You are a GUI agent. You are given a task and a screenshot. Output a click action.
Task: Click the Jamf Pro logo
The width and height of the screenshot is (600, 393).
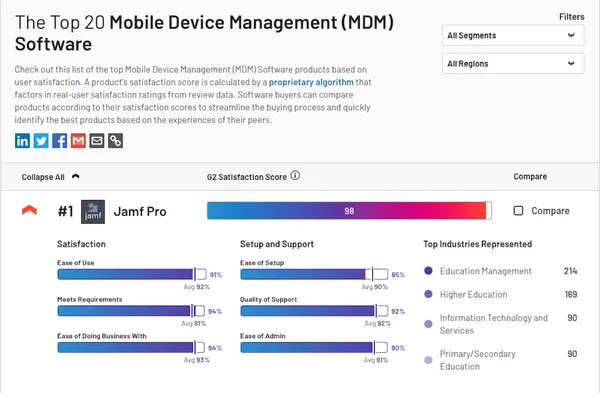(93, 212)
